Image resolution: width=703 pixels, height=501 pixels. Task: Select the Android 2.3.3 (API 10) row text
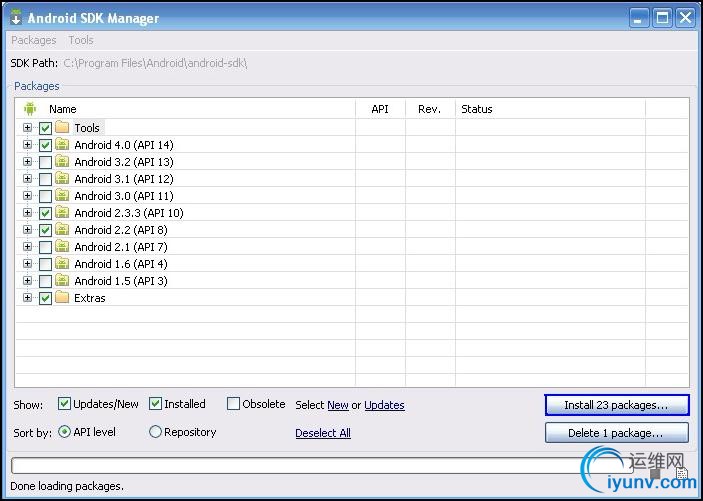(x=129, y=213)
